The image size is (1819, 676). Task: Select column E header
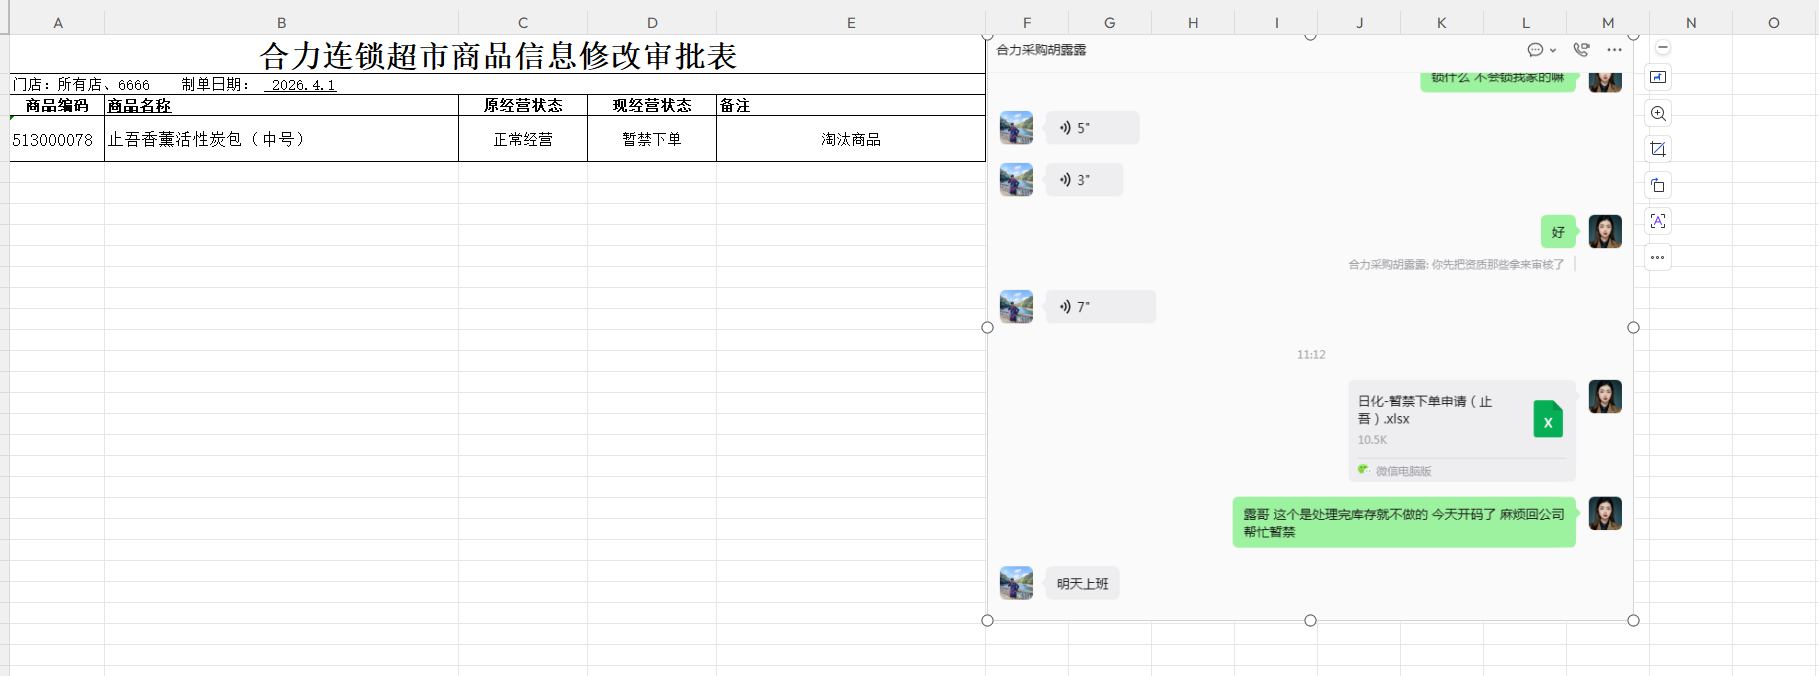tap(851, 22)
